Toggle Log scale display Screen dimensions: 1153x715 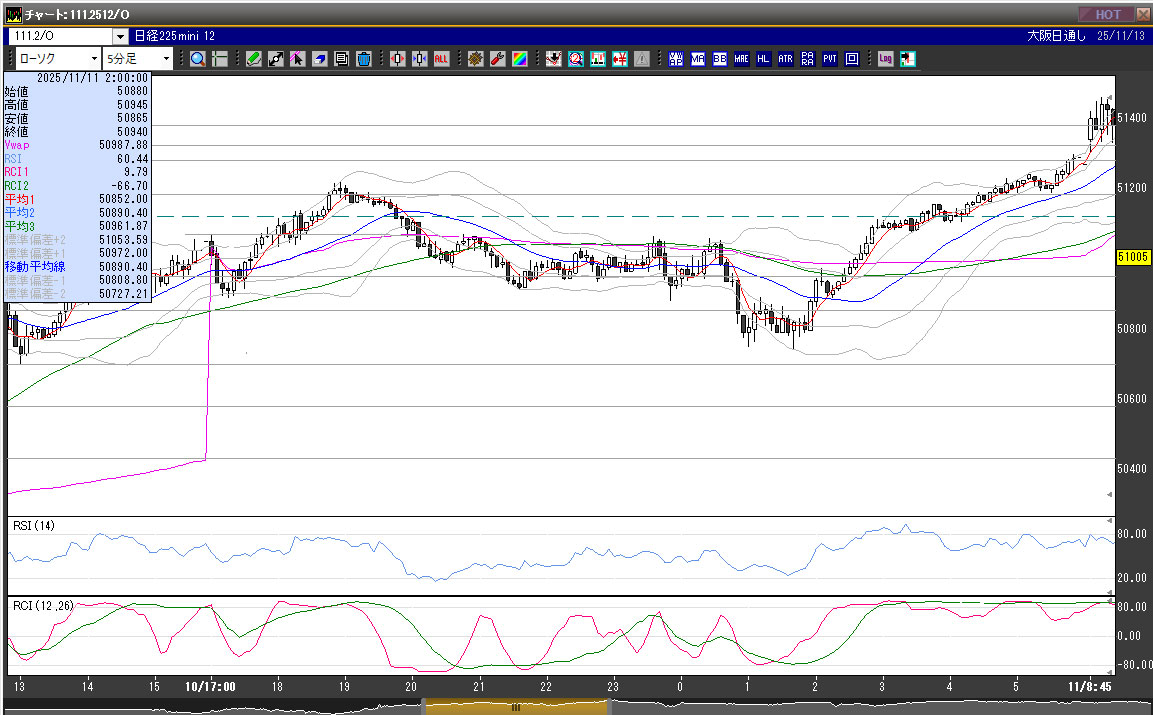[885, 59]
